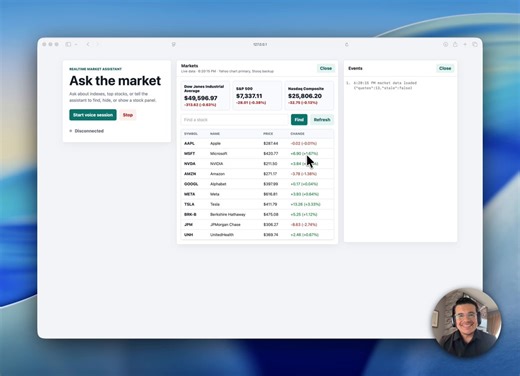Click the PRICE column header
Screen dimensions: 520x376
point(268,134)
